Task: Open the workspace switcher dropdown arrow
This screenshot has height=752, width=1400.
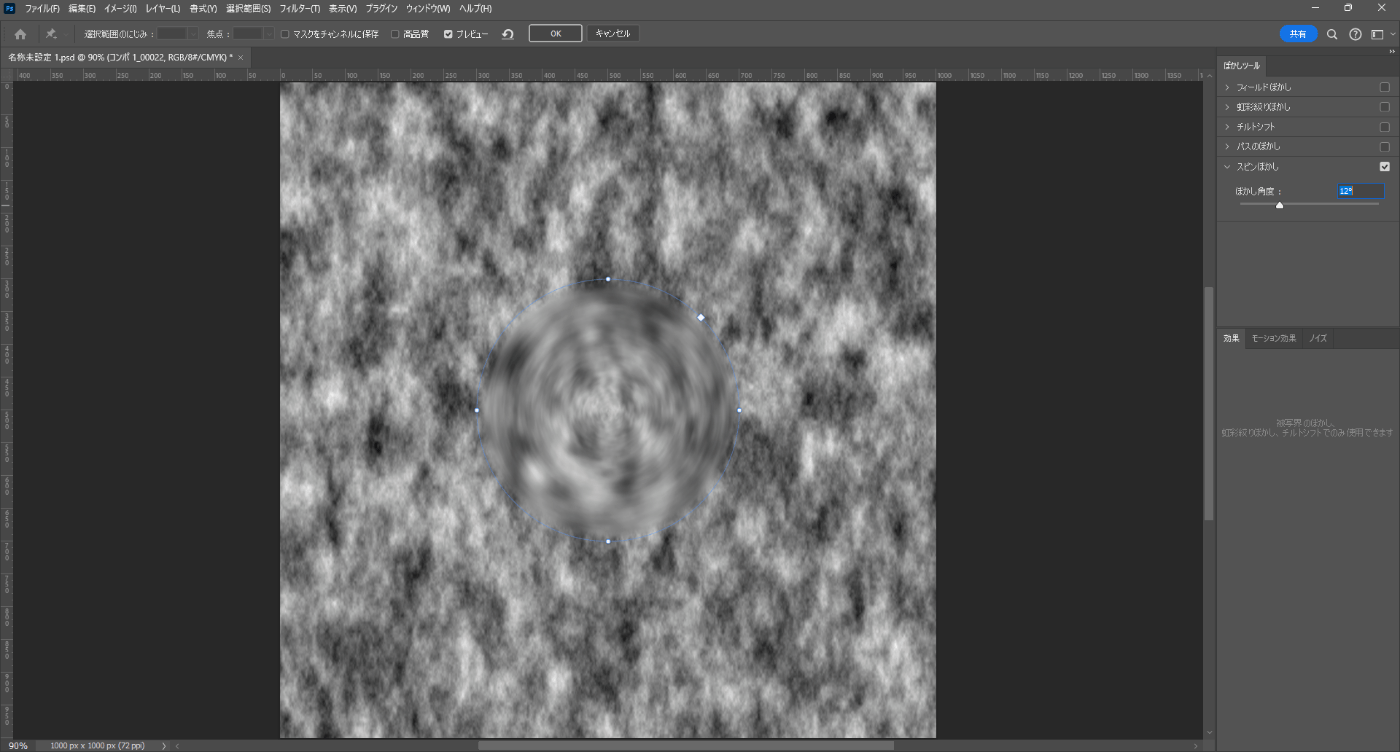Action: point(1392,34)
